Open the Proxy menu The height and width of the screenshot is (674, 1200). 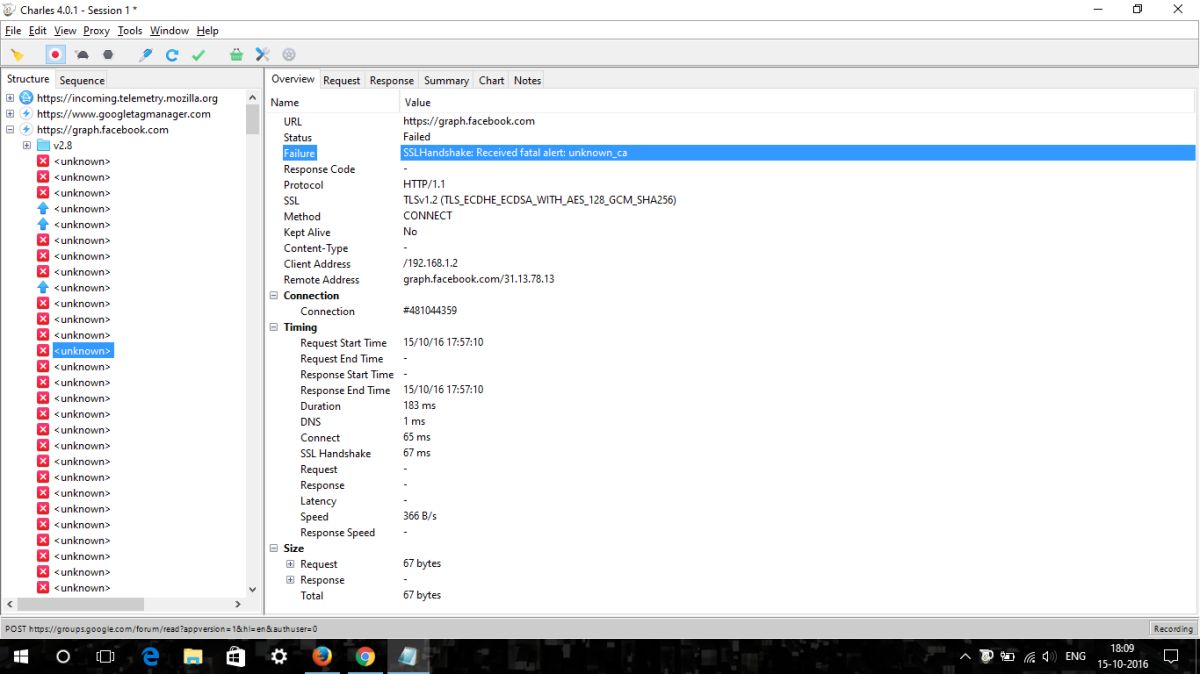[97, 31]
